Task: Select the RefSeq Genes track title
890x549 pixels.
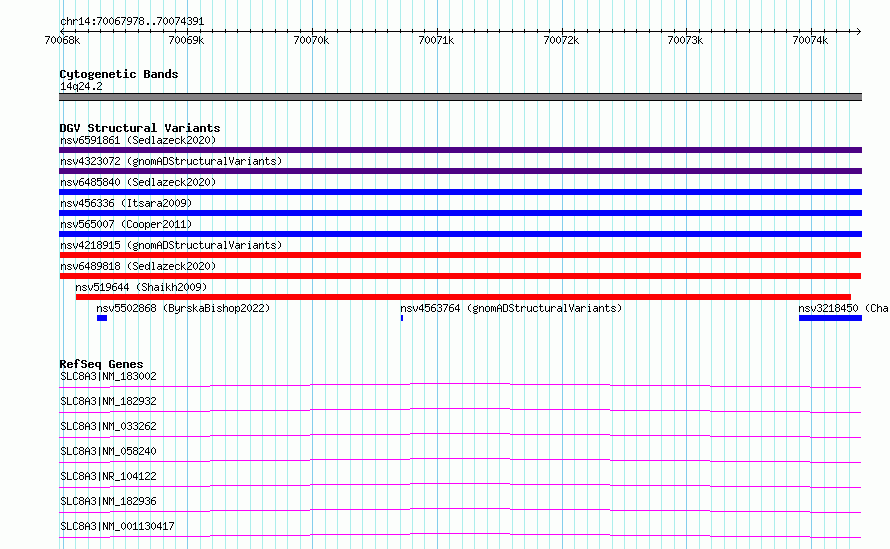Action: pos(101,364)
